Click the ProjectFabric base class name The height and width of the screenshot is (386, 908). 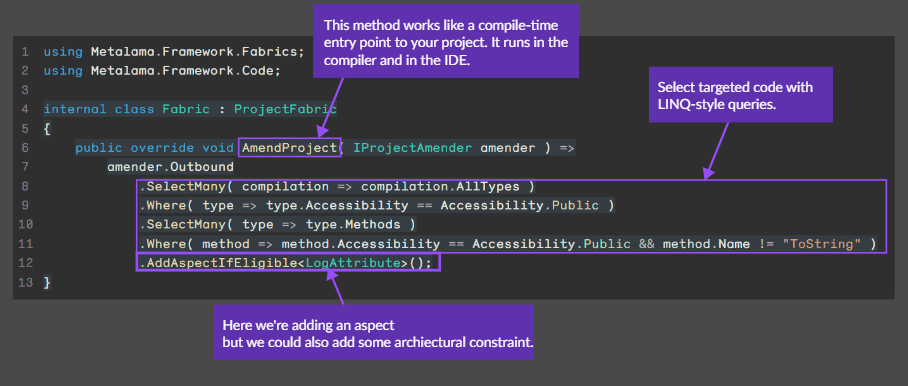285,109
